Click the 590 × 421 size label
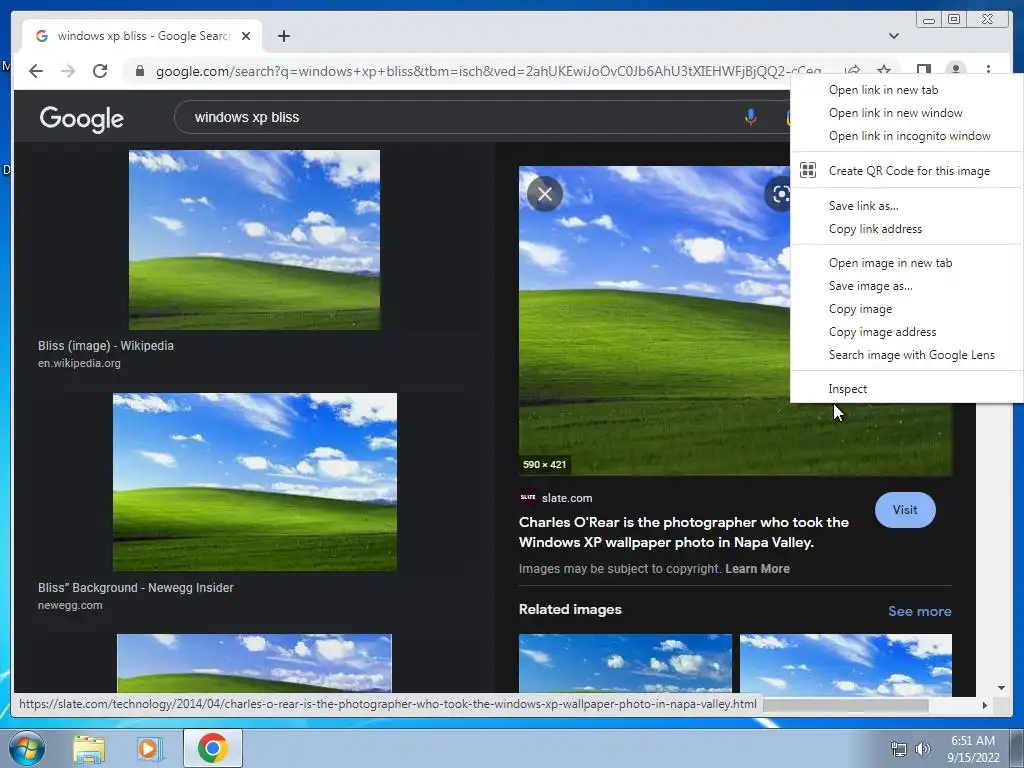 point(545,465)
